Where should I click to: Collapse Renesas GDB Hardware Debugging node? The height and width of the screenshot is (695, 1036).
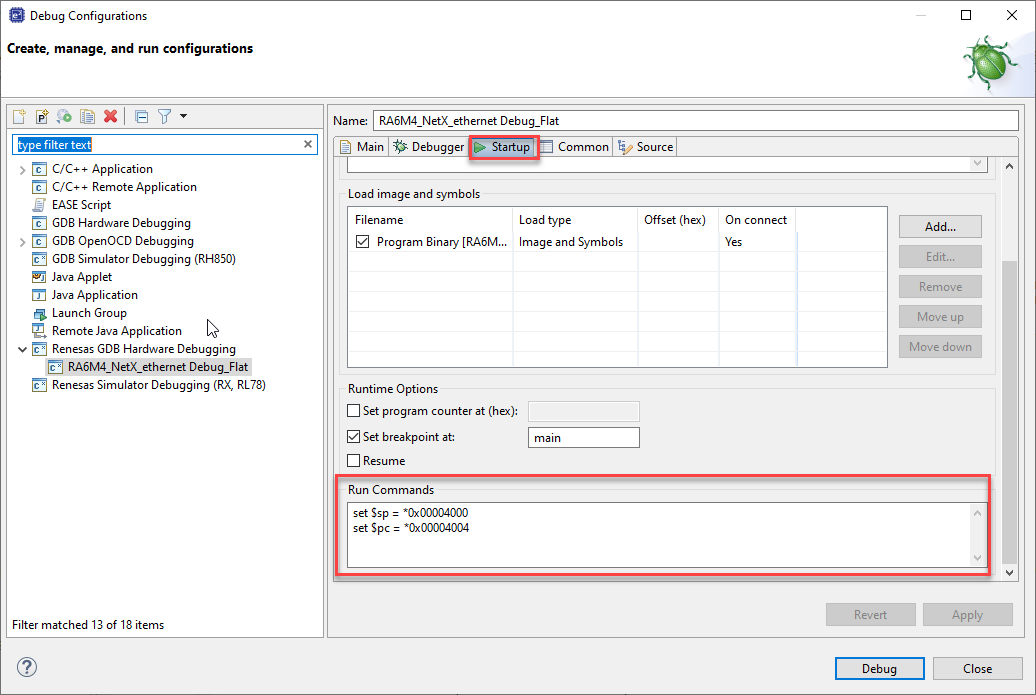[23, 349]
